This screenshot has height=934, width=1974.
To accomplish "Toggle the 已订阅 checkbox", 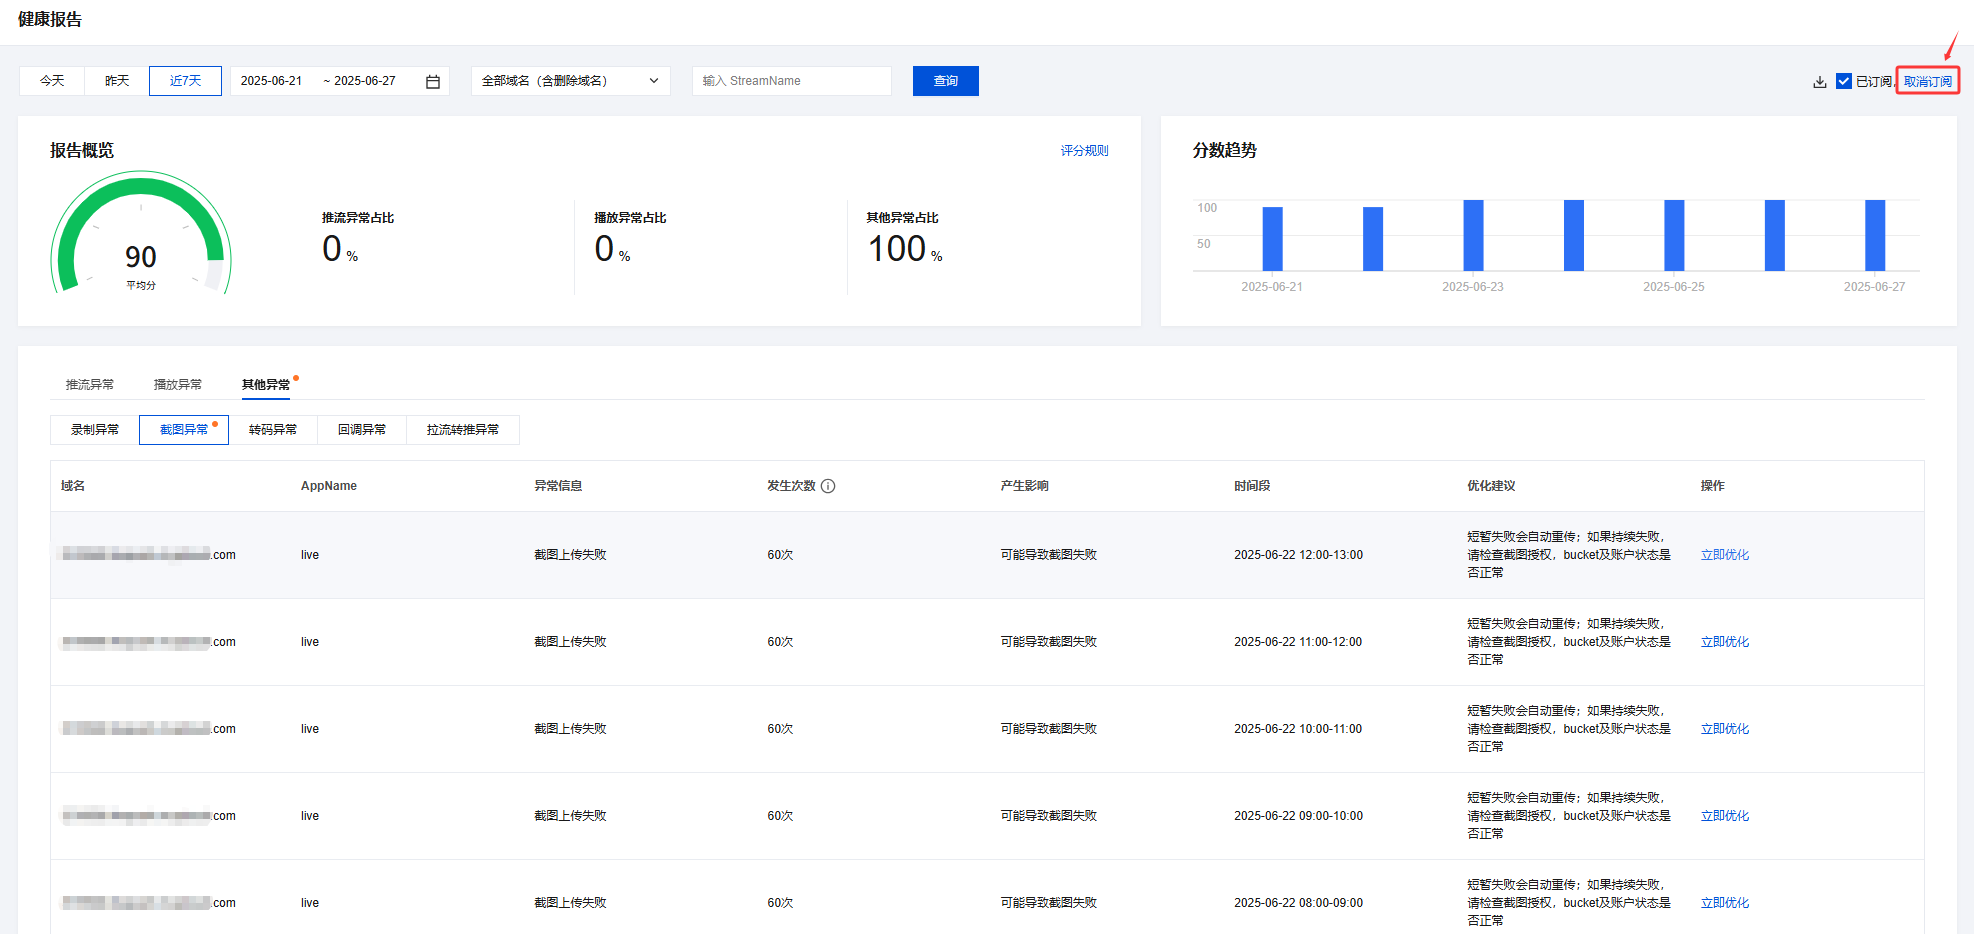I will pyautogui.click(x=1843, y=81).
